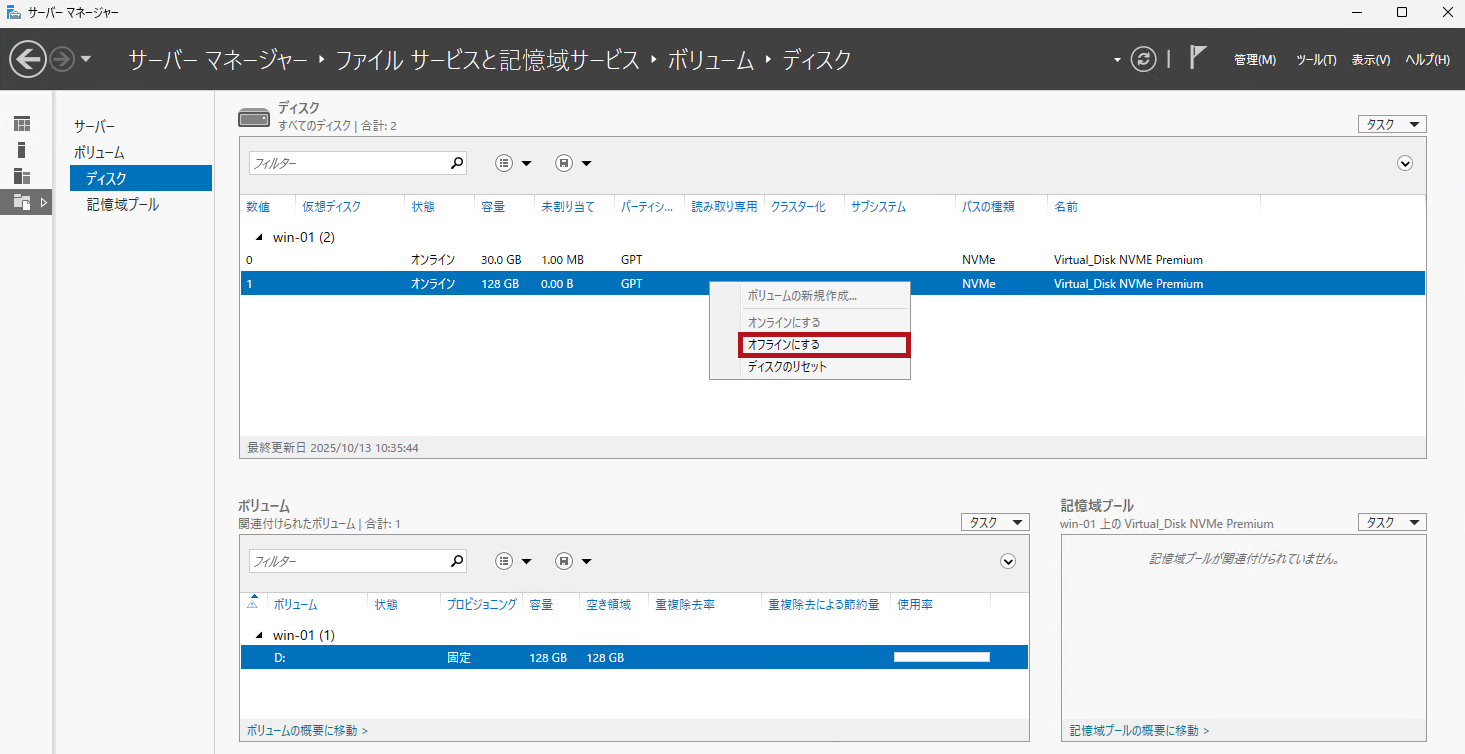The height and width of the screenshot is (754, 1465).
Task: Open the notifications flag icon
Action: (1198, 58)
